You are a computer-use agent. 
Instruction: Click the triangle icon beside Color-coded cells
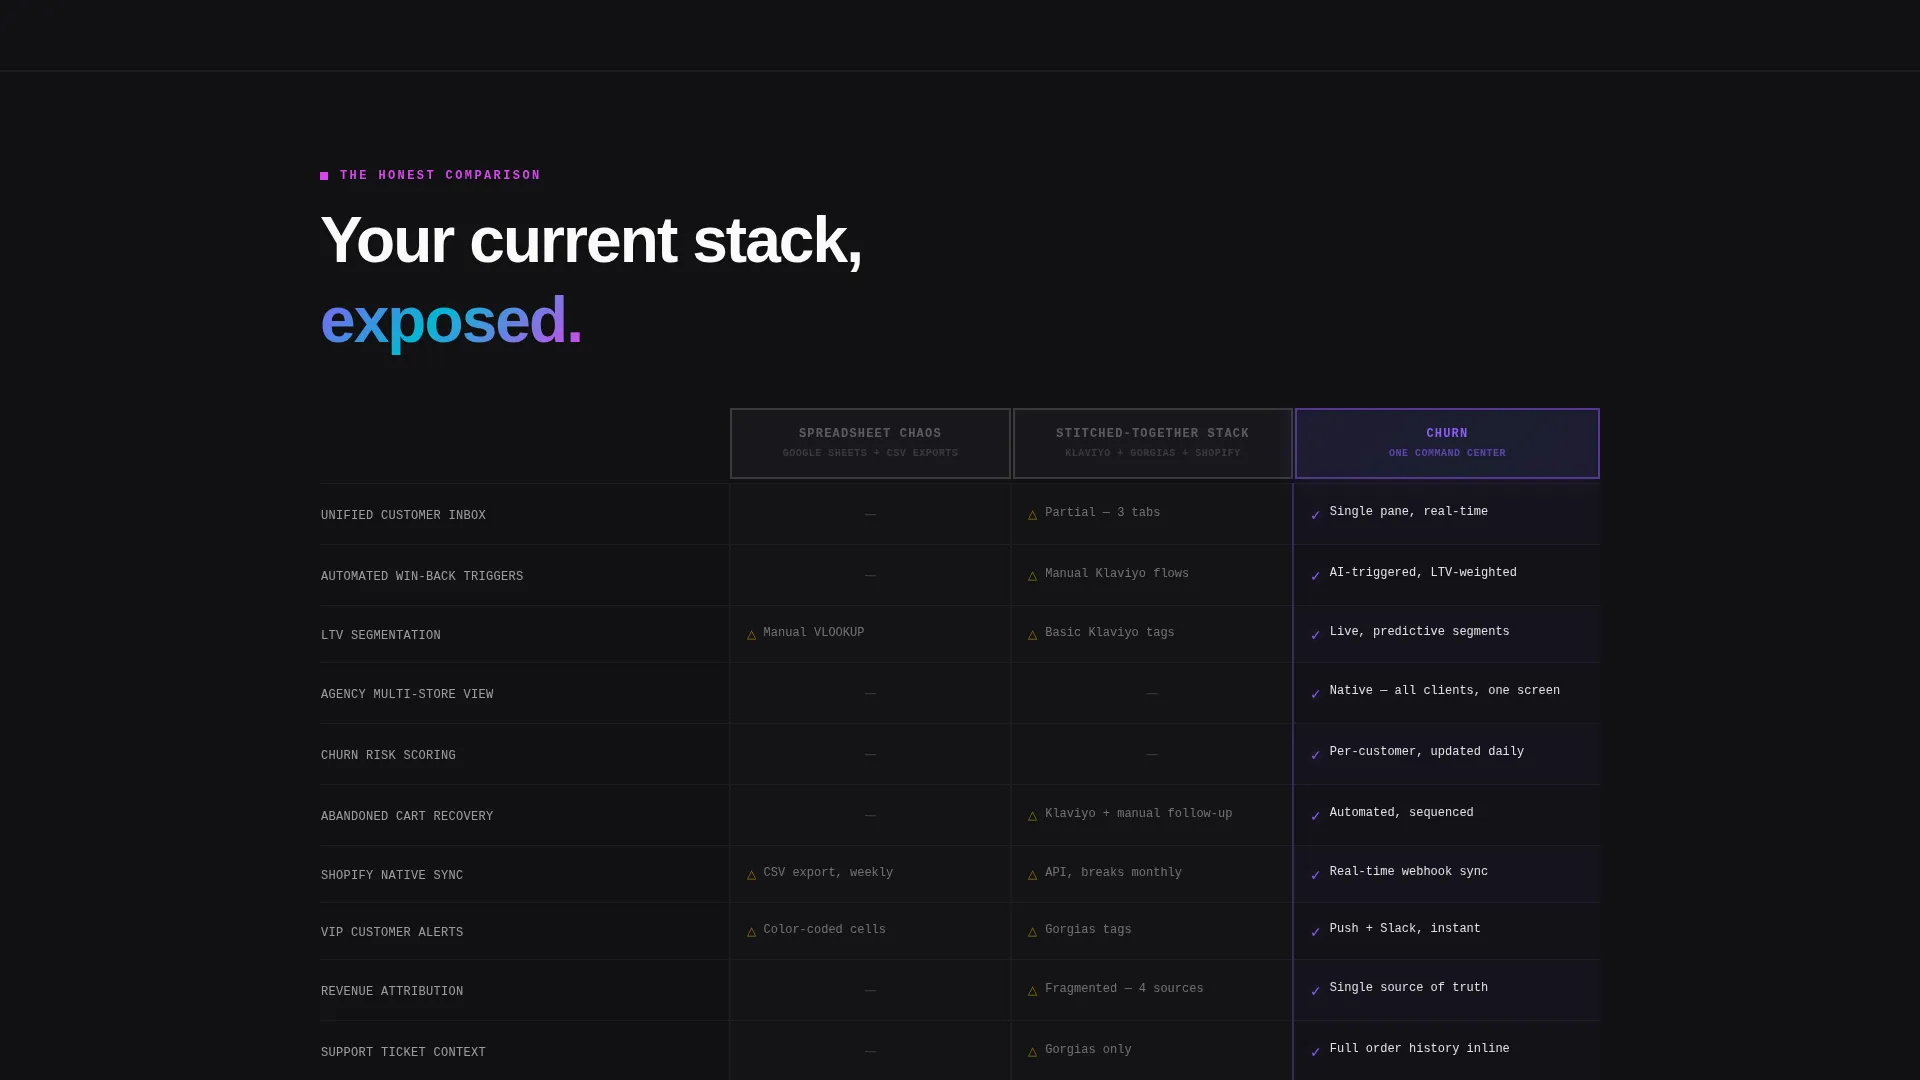point(751,932)
